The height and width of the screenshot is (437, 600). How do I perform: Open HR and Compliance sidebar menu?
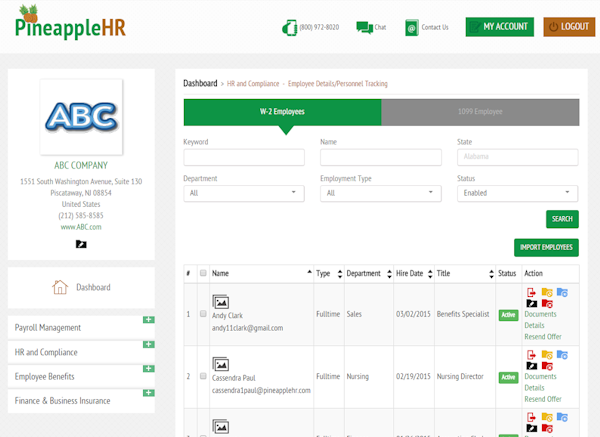[x=46, y=352]
